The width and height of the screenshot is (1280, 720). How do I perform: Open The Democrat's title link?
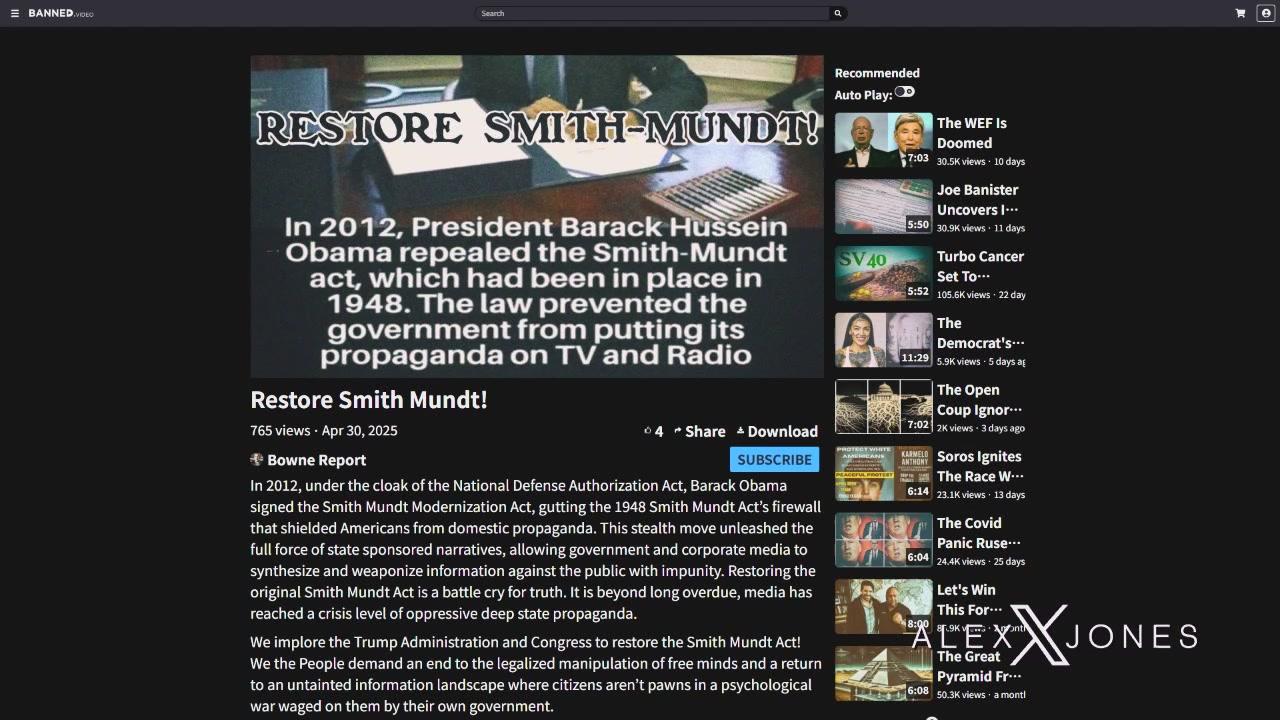pyautogui.click(x=980, y=333)
